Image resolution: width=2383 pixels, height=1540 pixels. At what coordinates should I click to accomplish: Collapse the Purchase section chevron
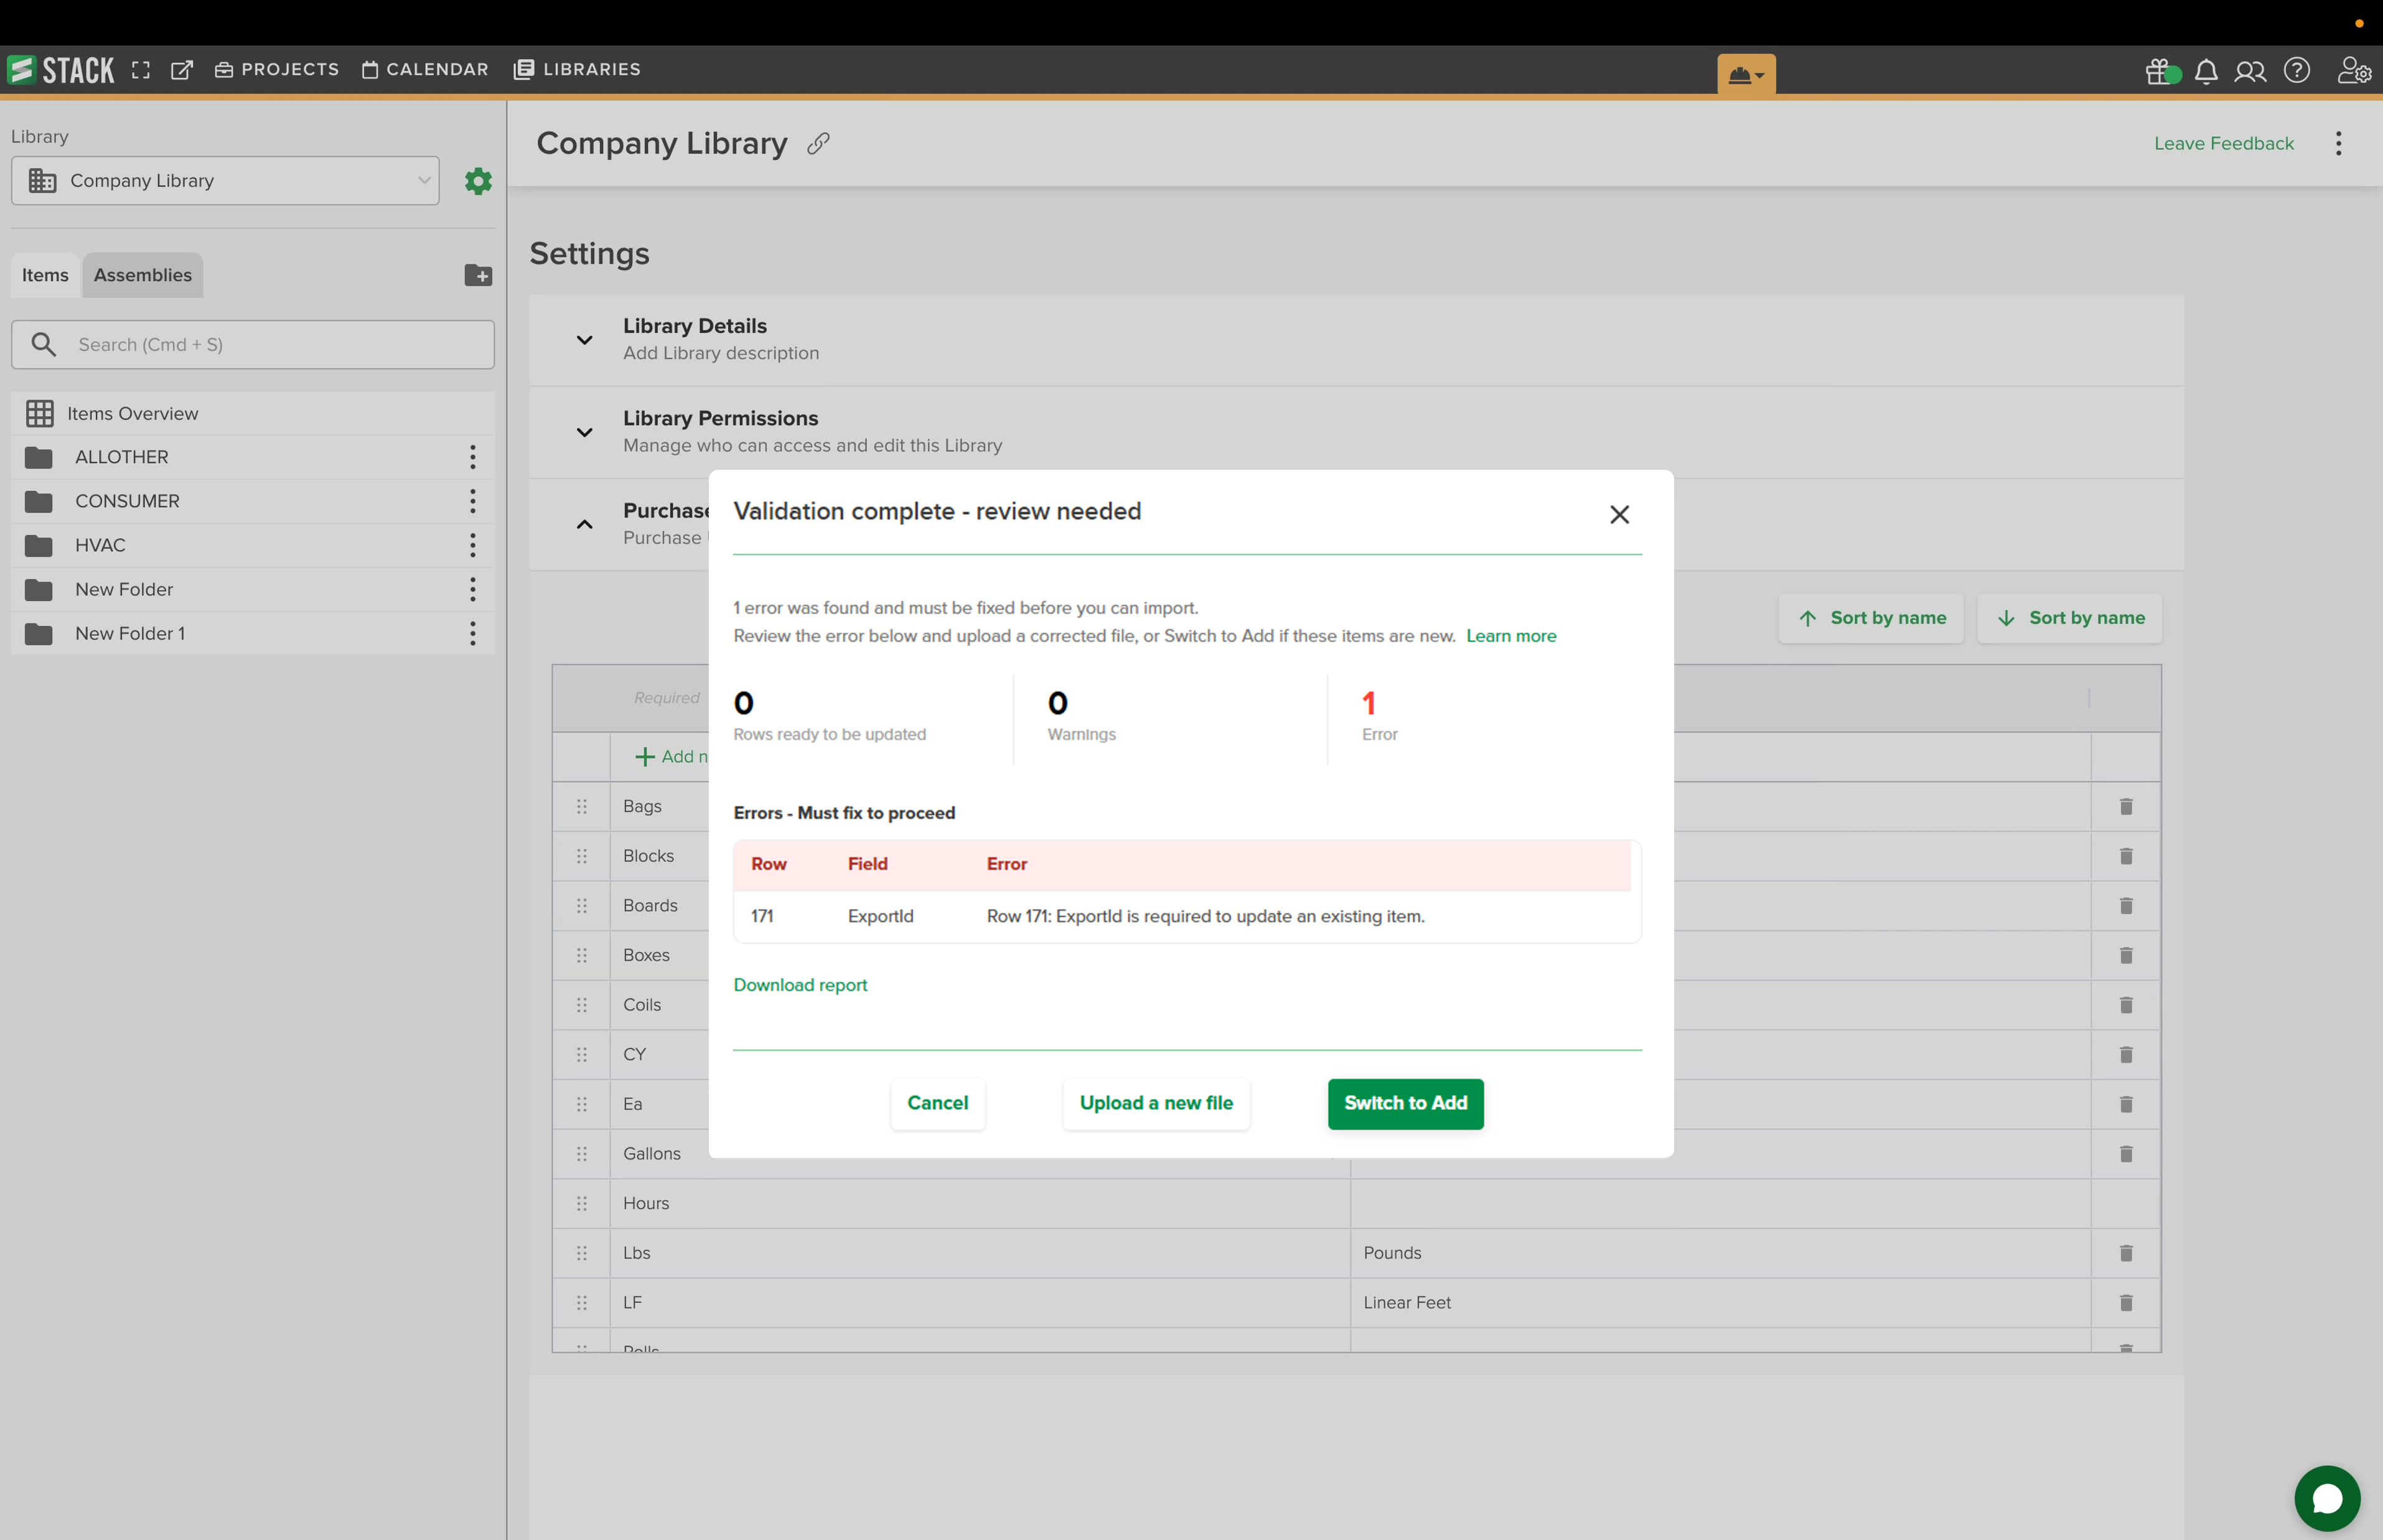click(x=584, y=525)
